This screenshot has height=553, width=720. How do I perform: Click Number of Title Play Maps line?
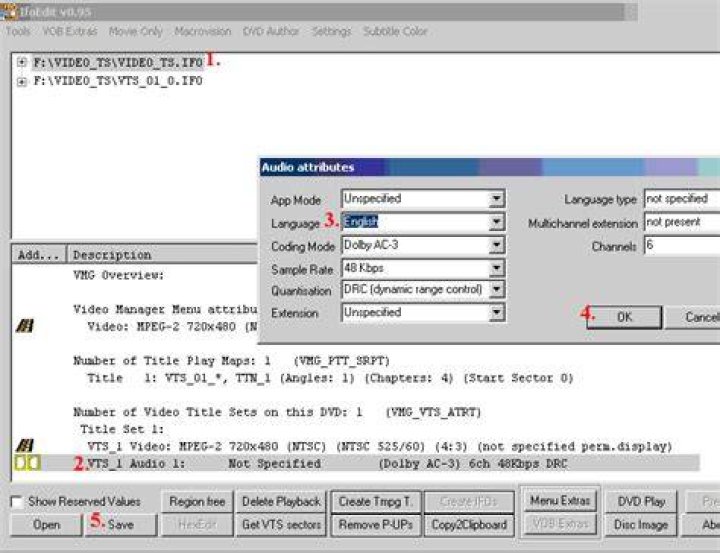pos(231,361)
